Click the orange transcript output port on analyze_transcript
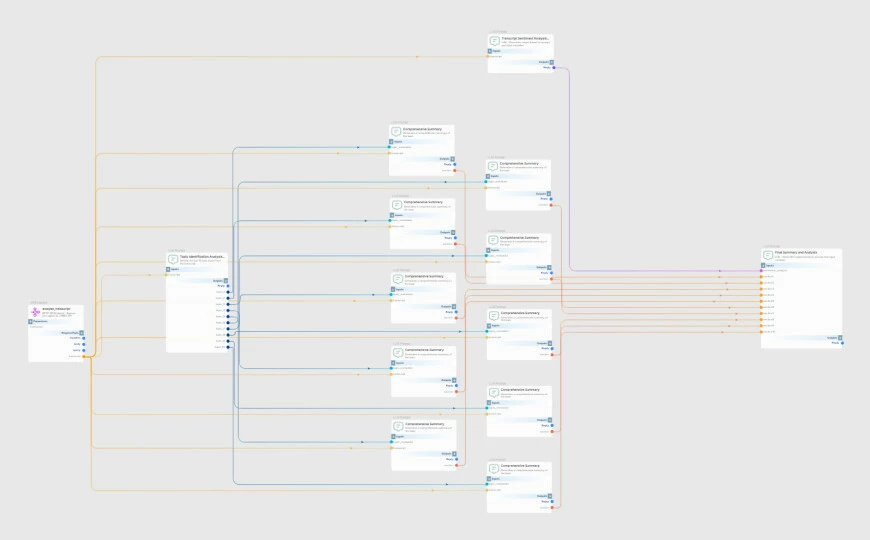The height and width of the screenshot is (540, 870). pos(84,356)
